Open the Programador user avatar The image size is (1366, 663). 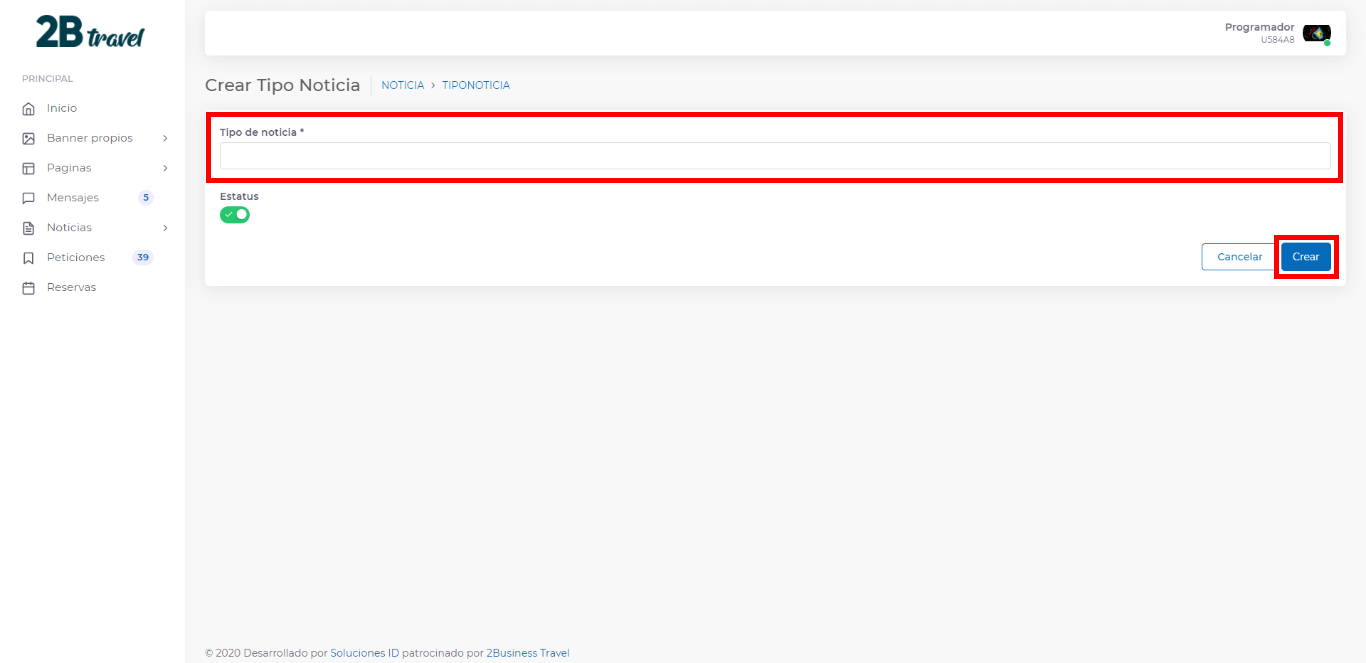pos(1317,33)
